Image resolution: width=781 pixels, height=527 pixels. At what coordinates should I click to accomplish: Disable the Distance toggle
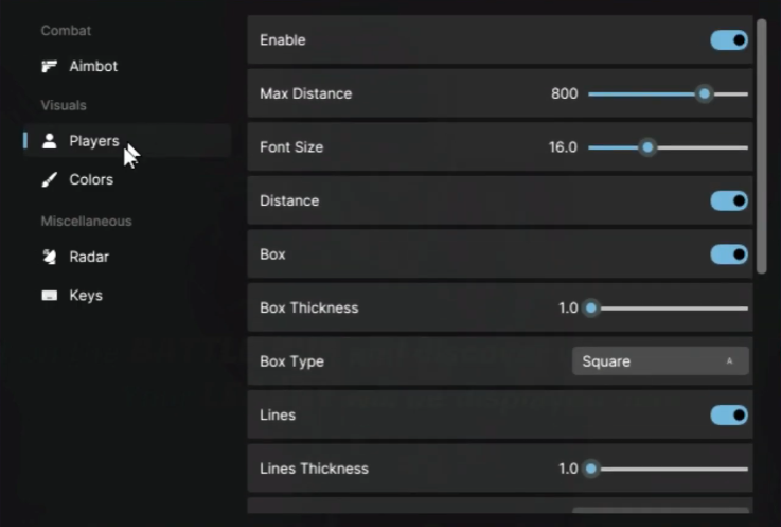[729, 201]
